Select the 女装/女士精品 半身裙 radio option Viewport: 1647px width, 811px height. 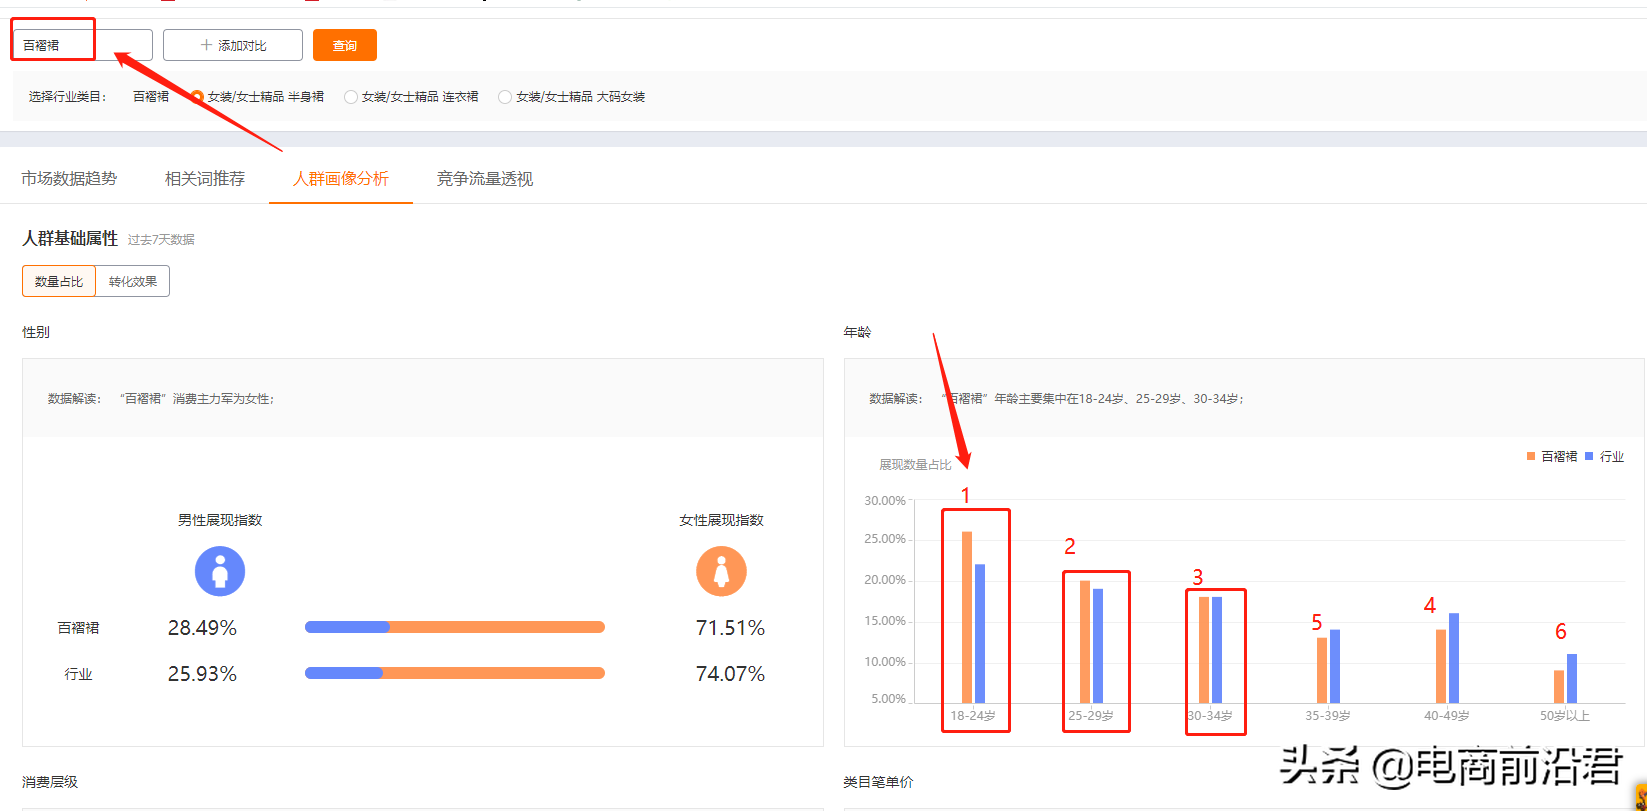click(x=197, y=97)
